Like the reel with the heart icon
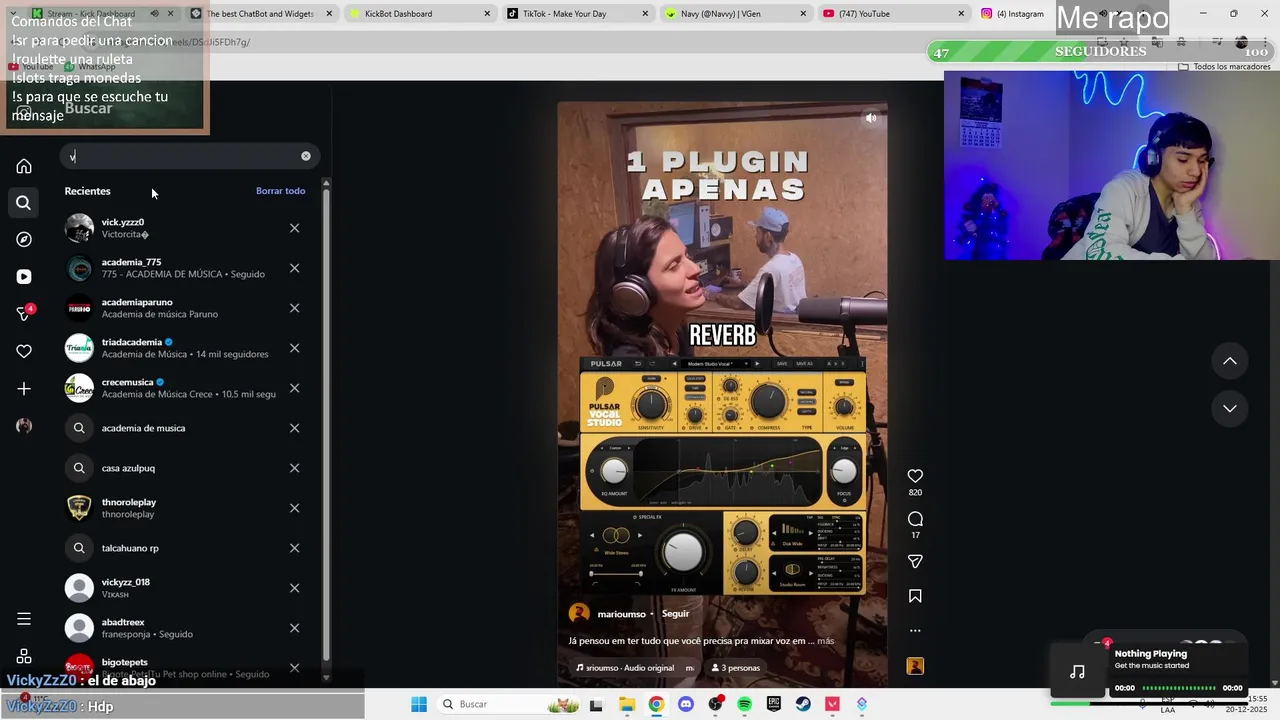This screenshot has height=720, width=1280. pos(915,476)
